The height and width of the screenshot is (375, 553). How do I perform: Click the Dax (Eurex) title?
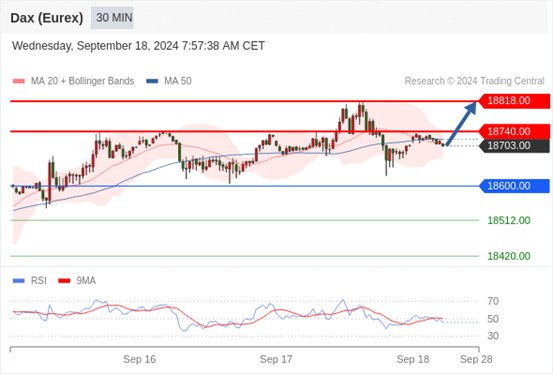(x=47, y=18)
